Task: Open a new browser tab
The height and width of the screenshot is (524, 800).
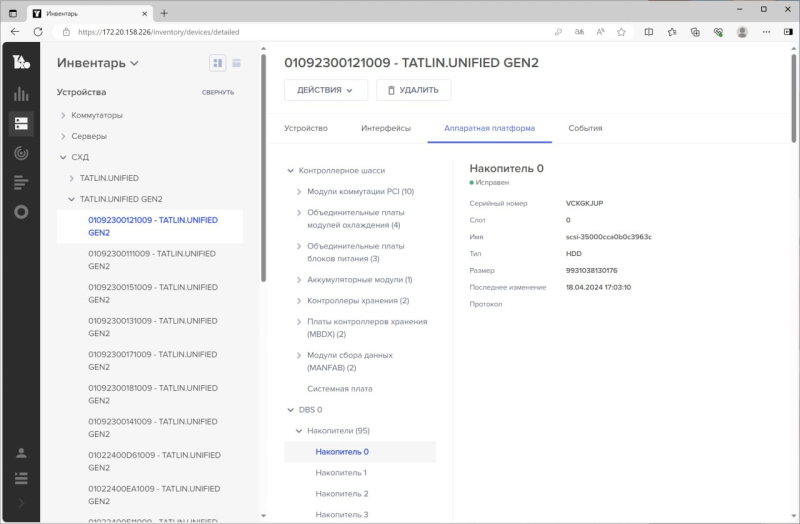Action: (164, 14)
